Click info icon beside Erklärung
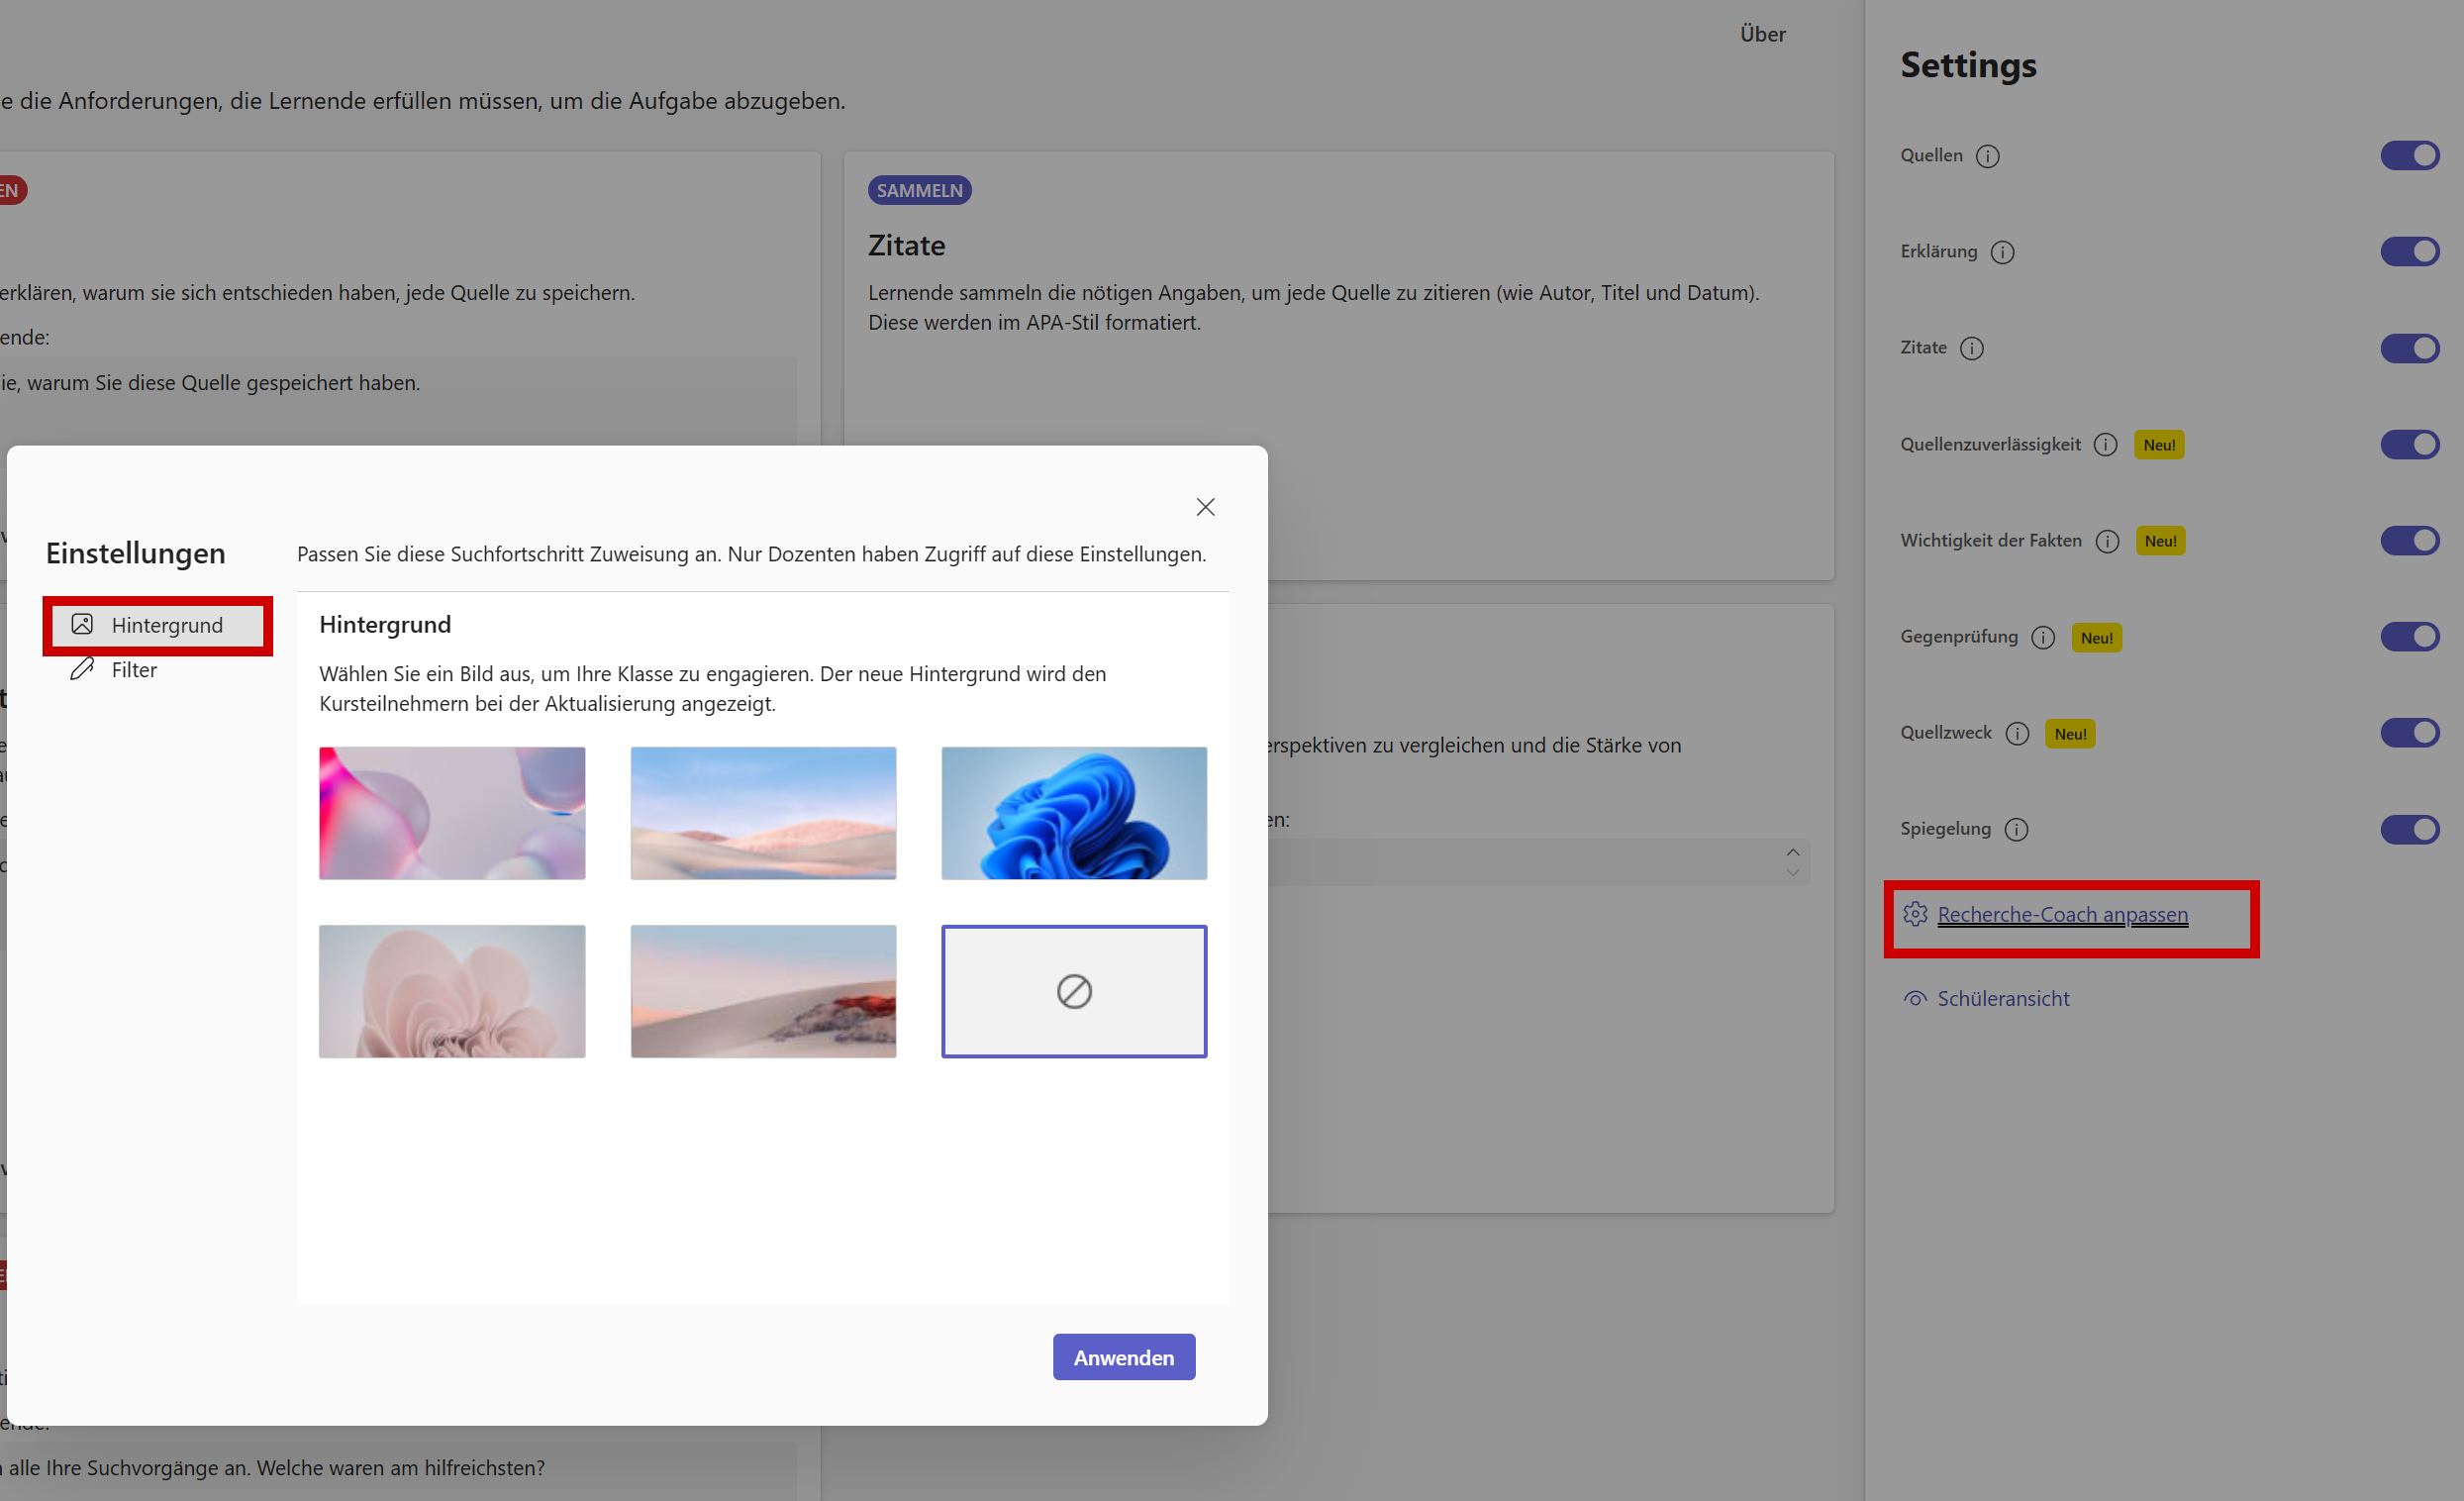This screenshot has height=1501, width=2464. tap(2002, 252)
